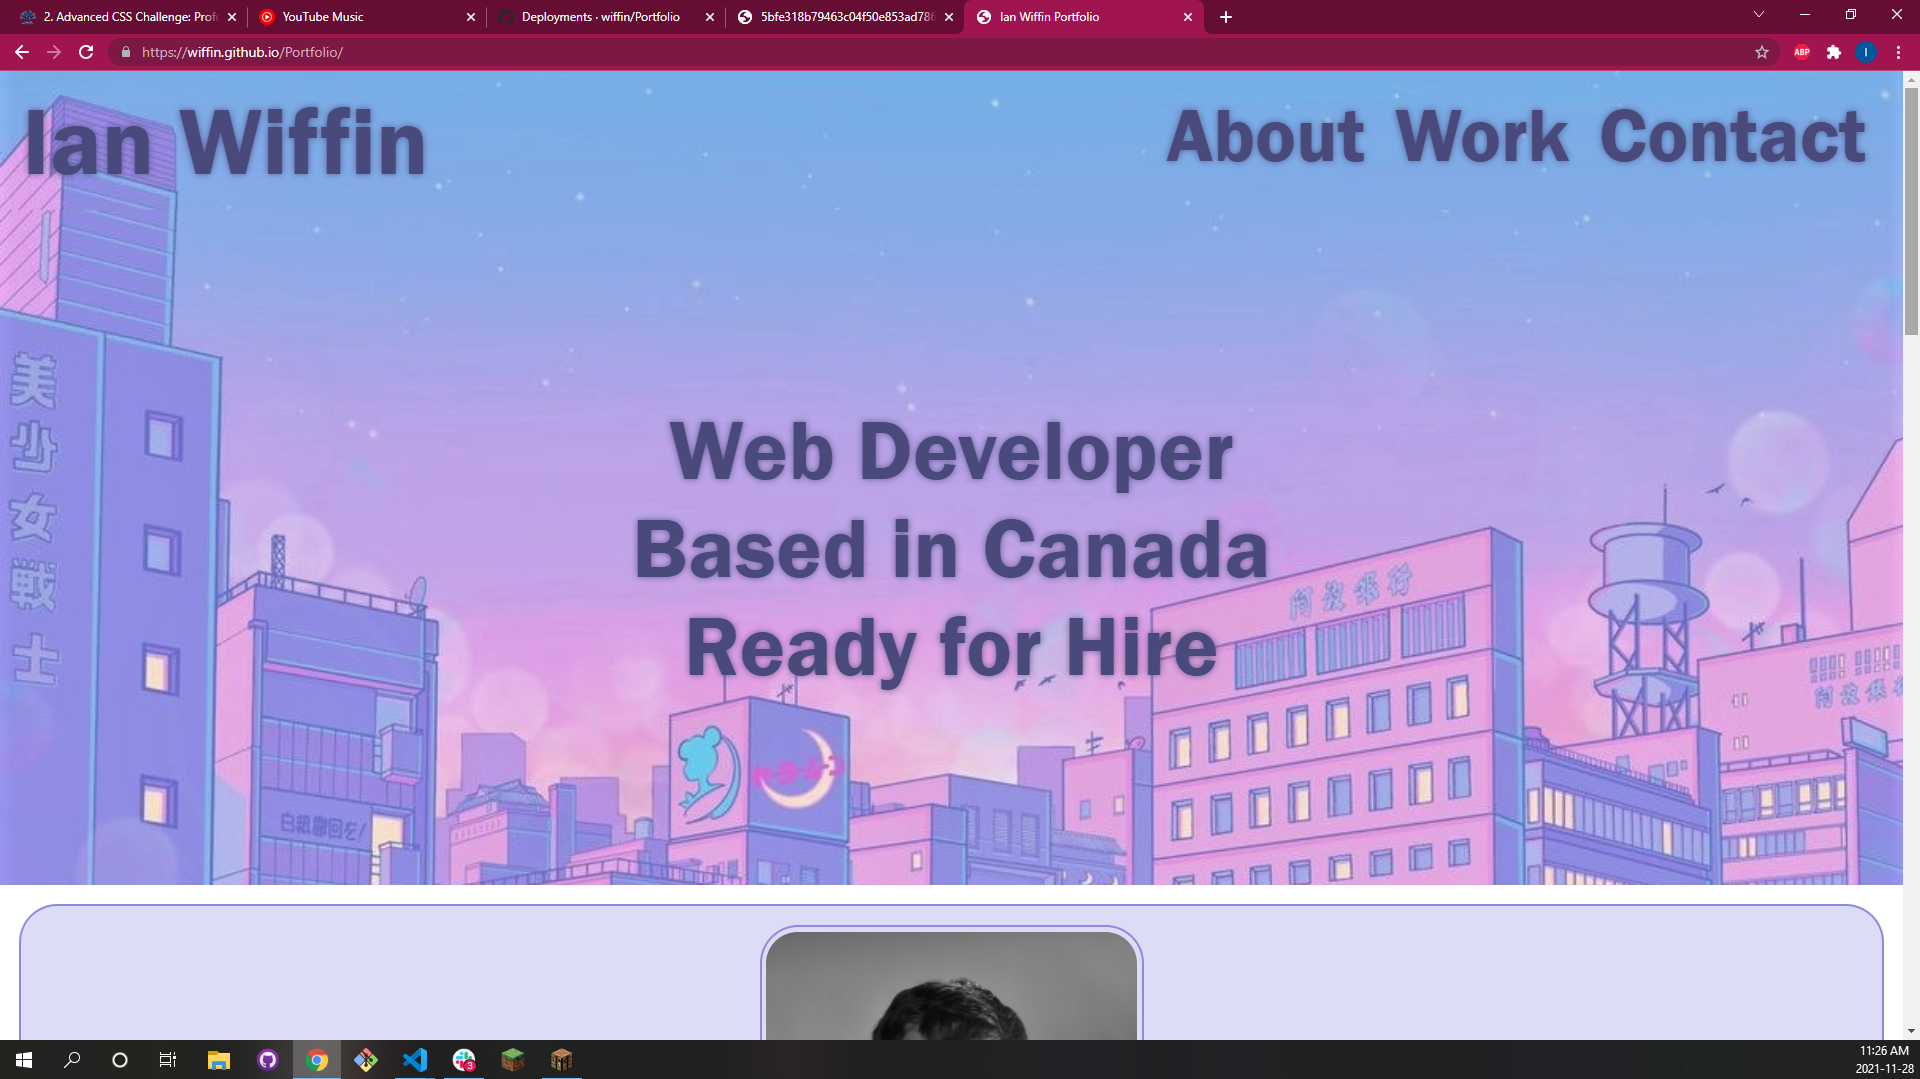Open GitHub Desktop from the taskbar
This screenshot has height=1079, width=1920.
(267, 1060)
